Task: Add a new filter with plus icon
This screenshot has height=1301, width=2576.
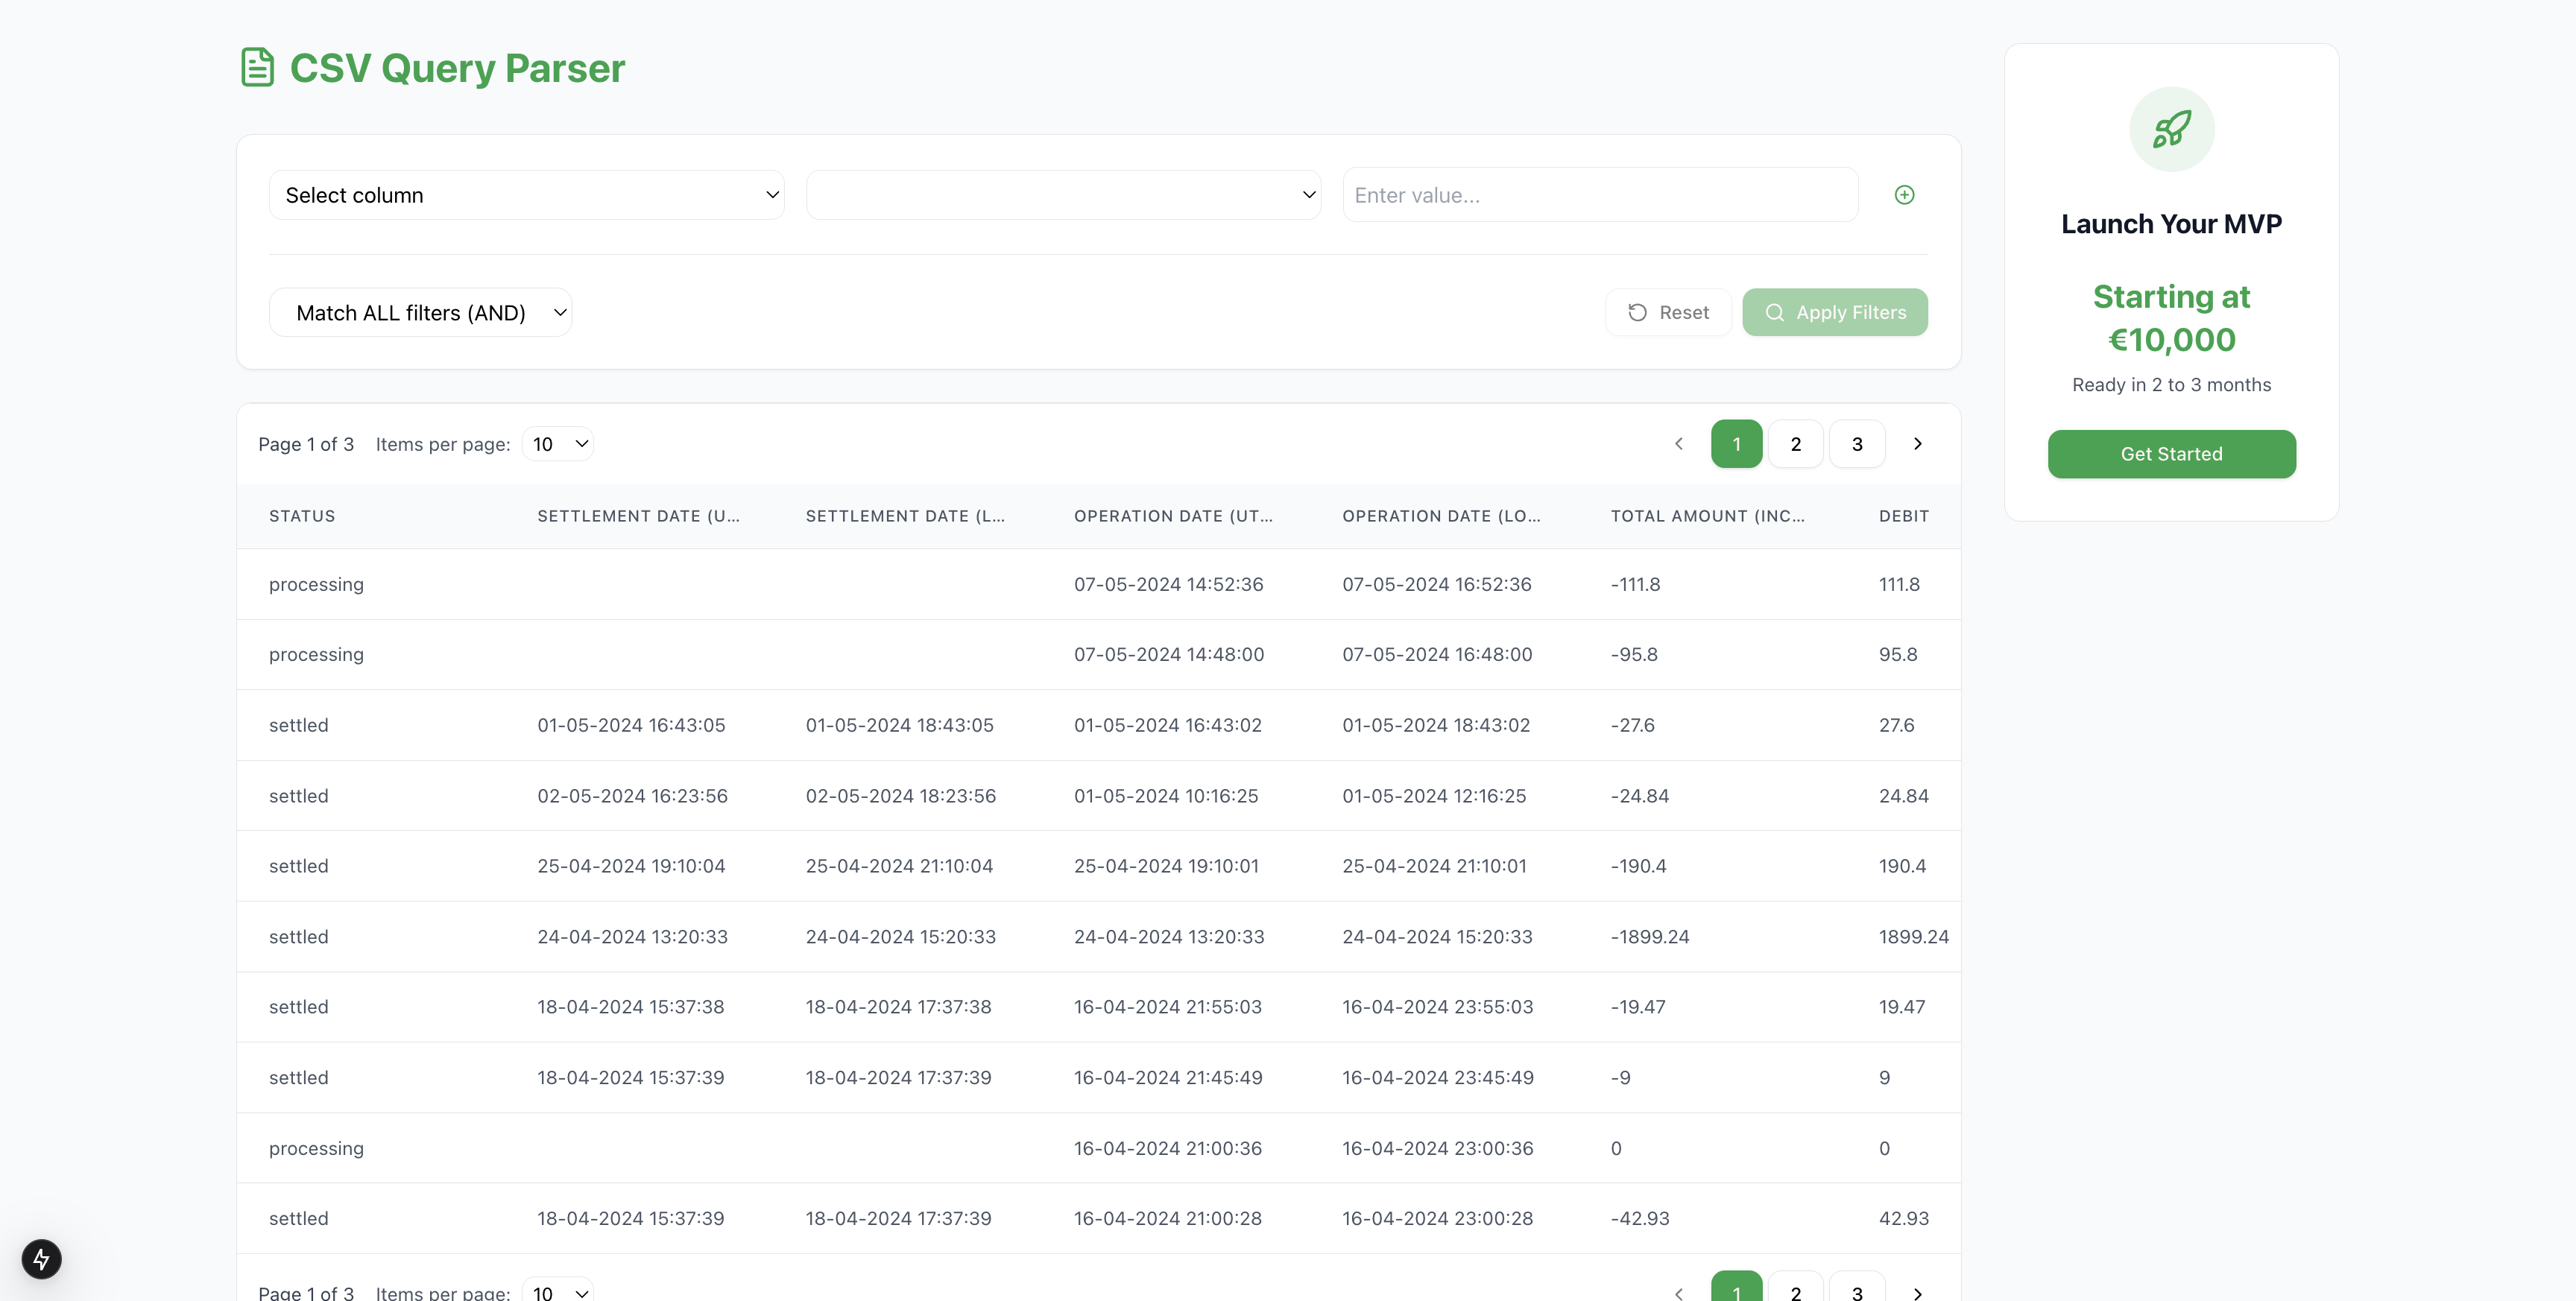Action: [x=1904, y=195]
